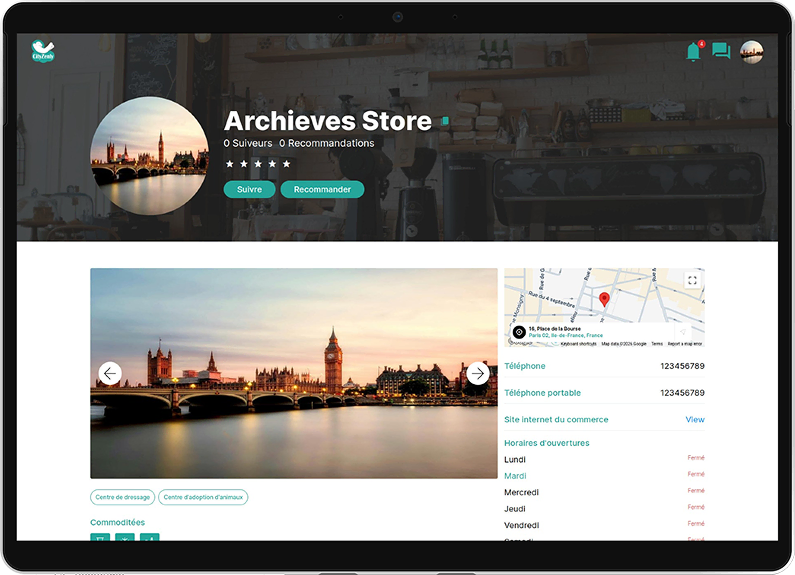Click the Archieves Store round profile photo
Image resolution: width=795 pixels, height=575 pixels.
pos(150,156)
